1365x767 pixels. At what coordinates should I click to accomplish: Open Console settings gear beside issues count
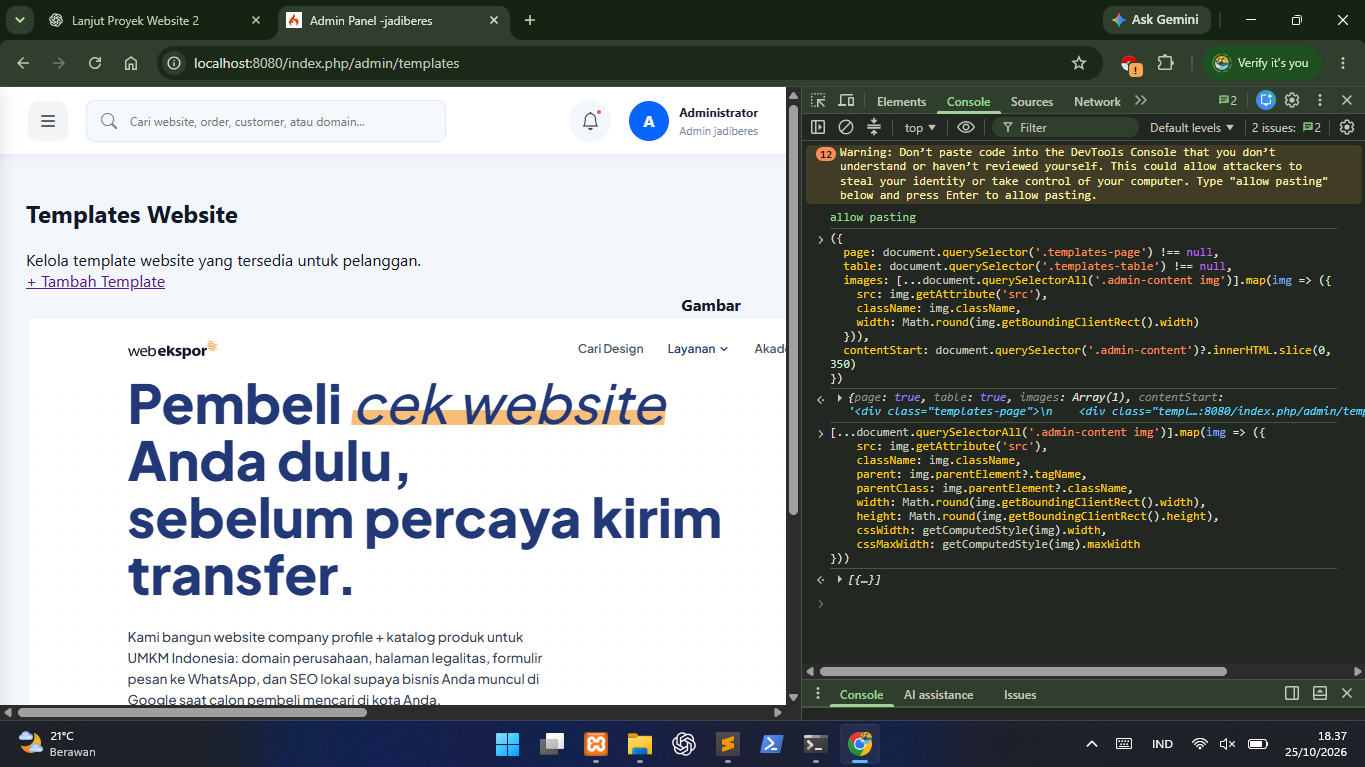[1346, 127]
